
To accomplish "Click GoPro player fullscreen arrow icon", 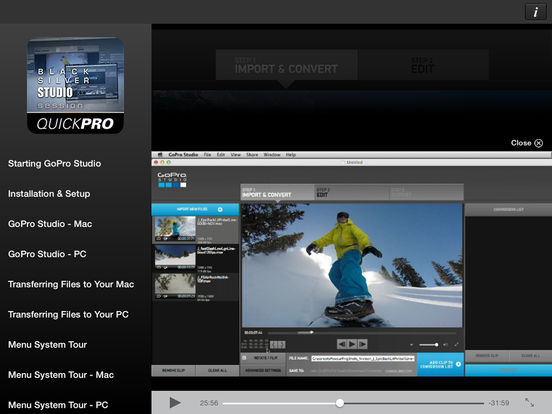I will point(456,345).
